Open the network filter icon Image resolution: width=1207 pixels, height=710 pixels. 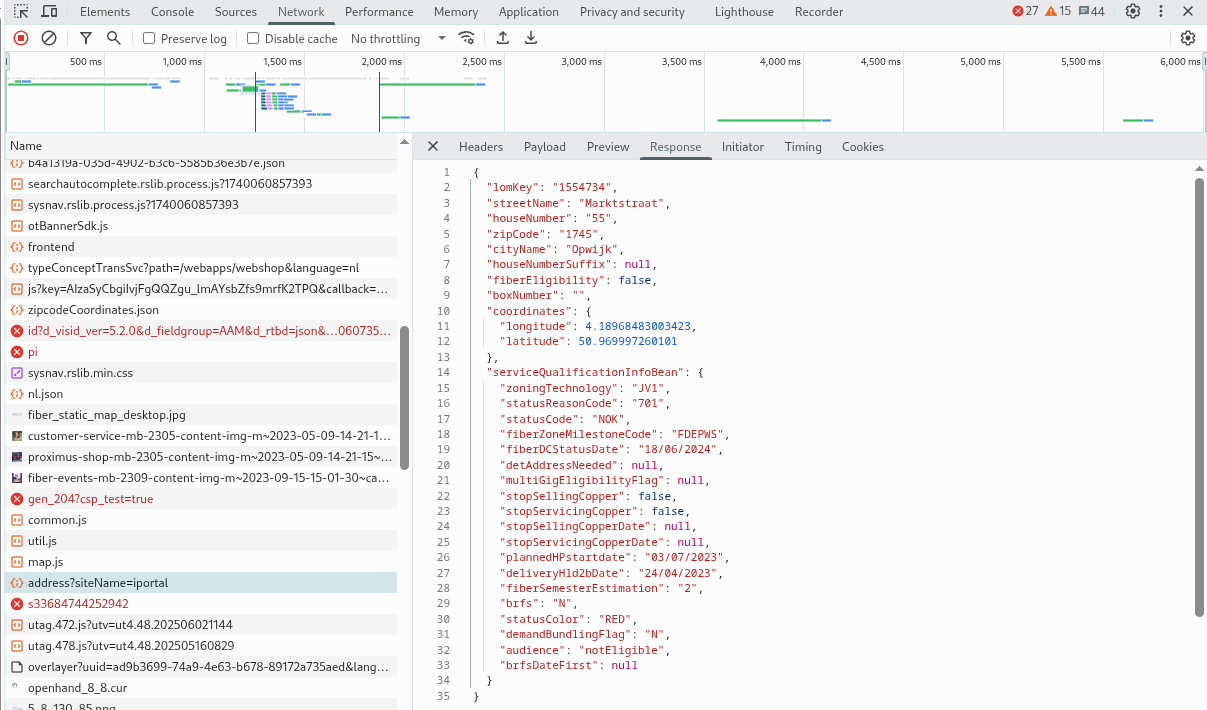click(x=86, y=38)
